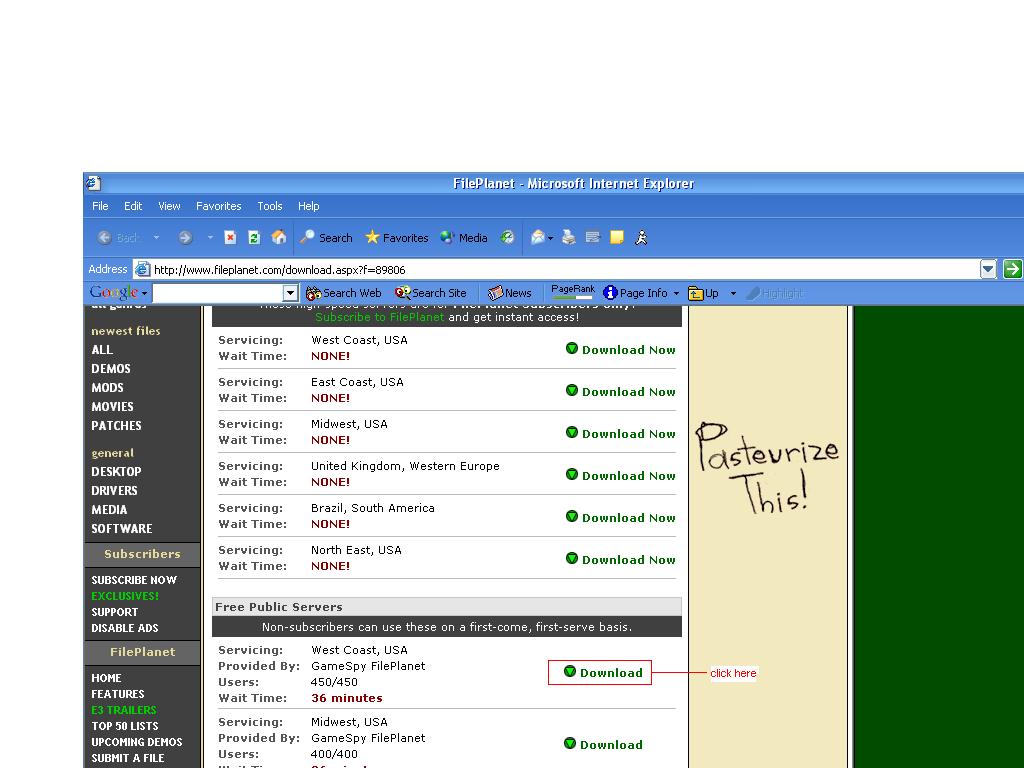Viewport: 1024px width, 768px height.
Task: Open the Help menu
Action: (309, 206)
